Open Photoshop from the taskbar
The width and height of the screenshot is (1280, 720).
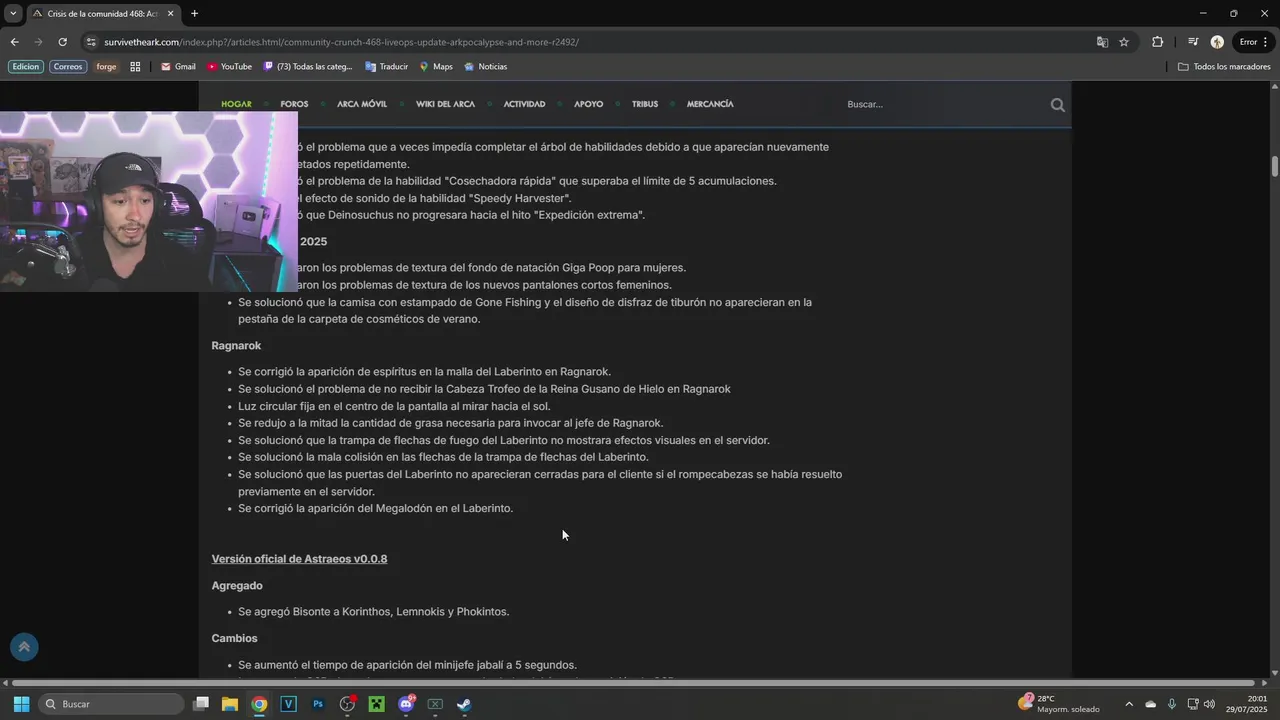tap(318, 704)
